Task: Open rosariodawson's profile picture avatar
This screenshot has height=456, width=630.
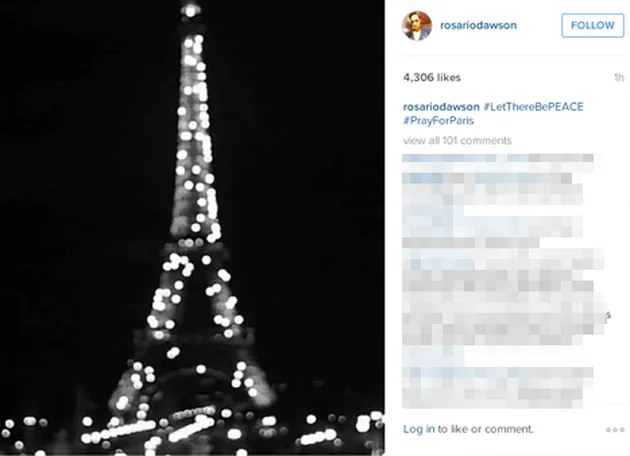Action: [x=417, y=26]
